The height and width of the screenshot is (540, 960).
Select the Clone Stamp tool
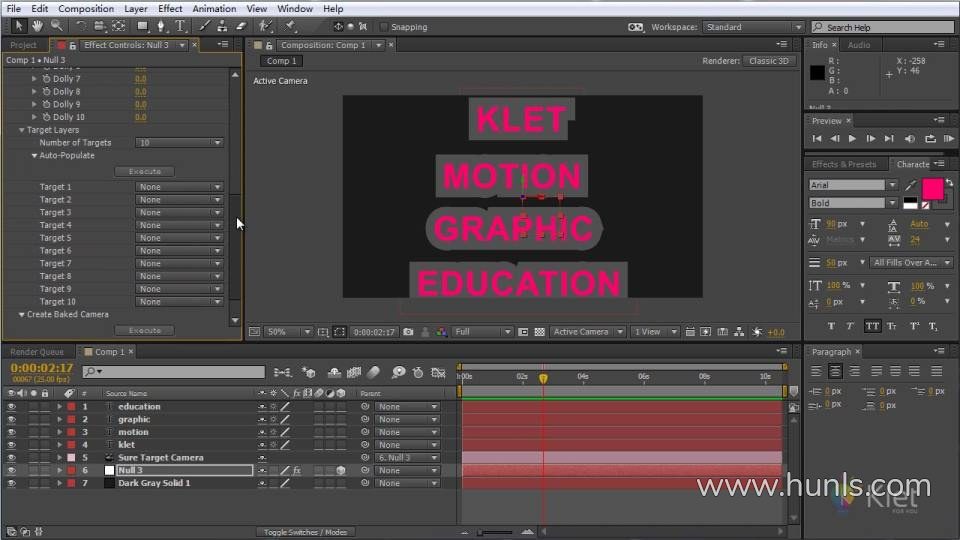point(222,26)
